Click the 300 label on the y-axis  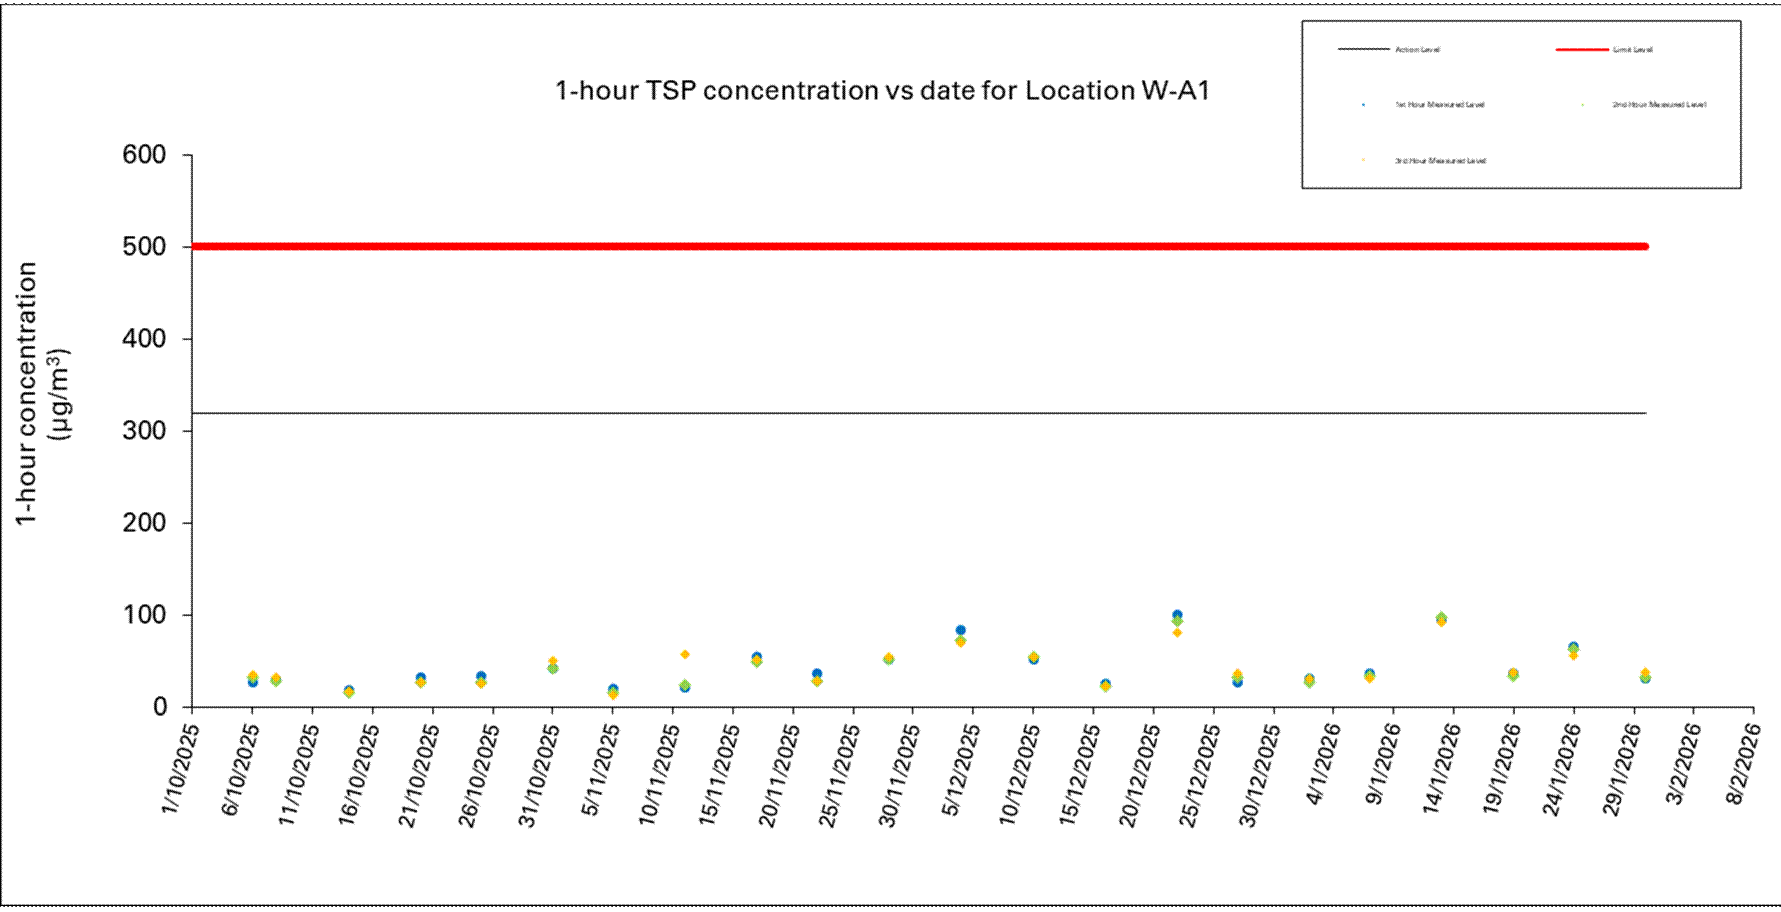click(x=144, y=431)
